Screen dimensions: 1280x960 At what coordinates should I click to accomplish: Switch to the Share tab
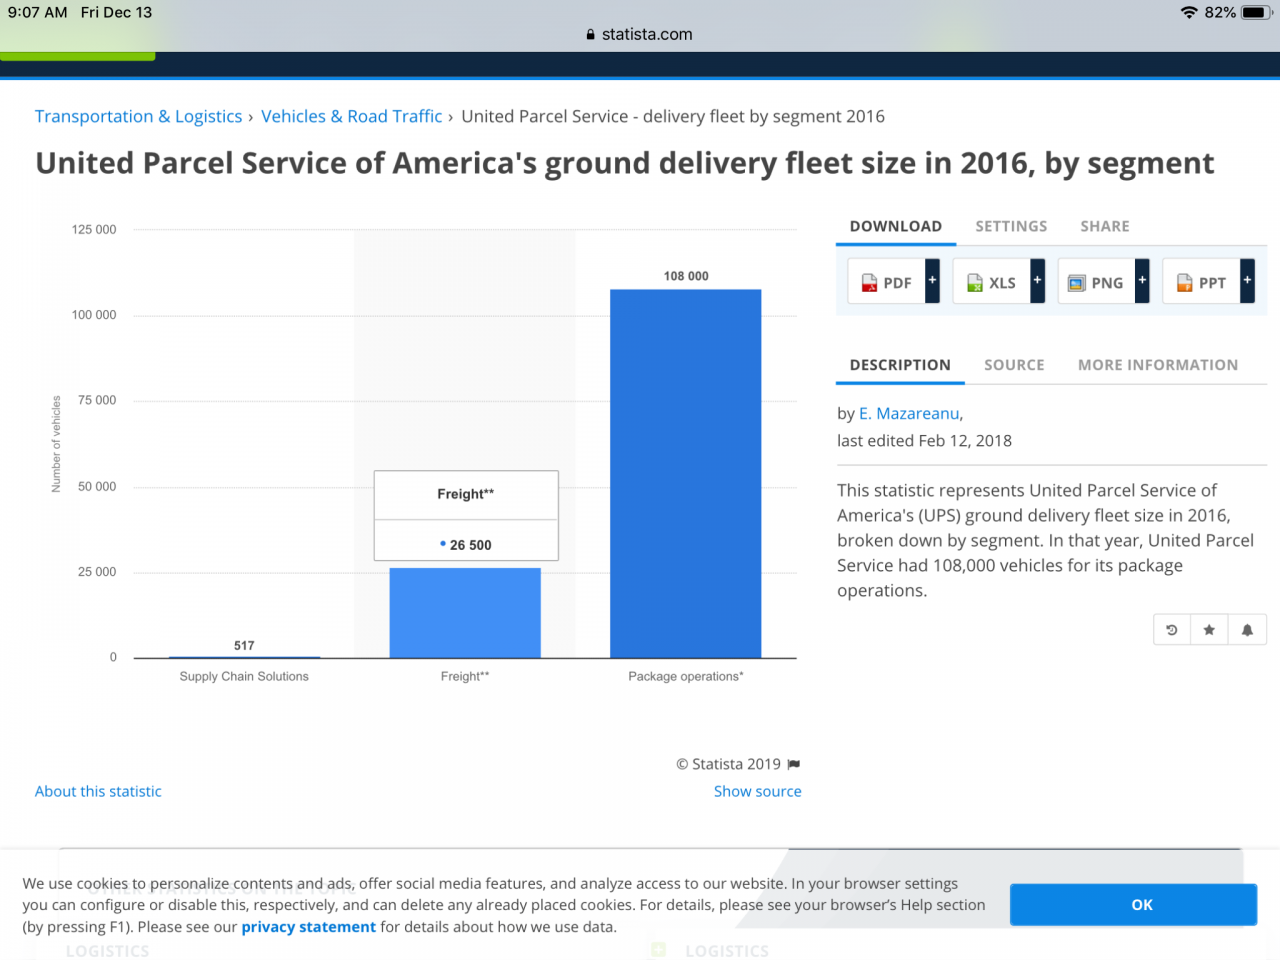tap(1105, 226)
